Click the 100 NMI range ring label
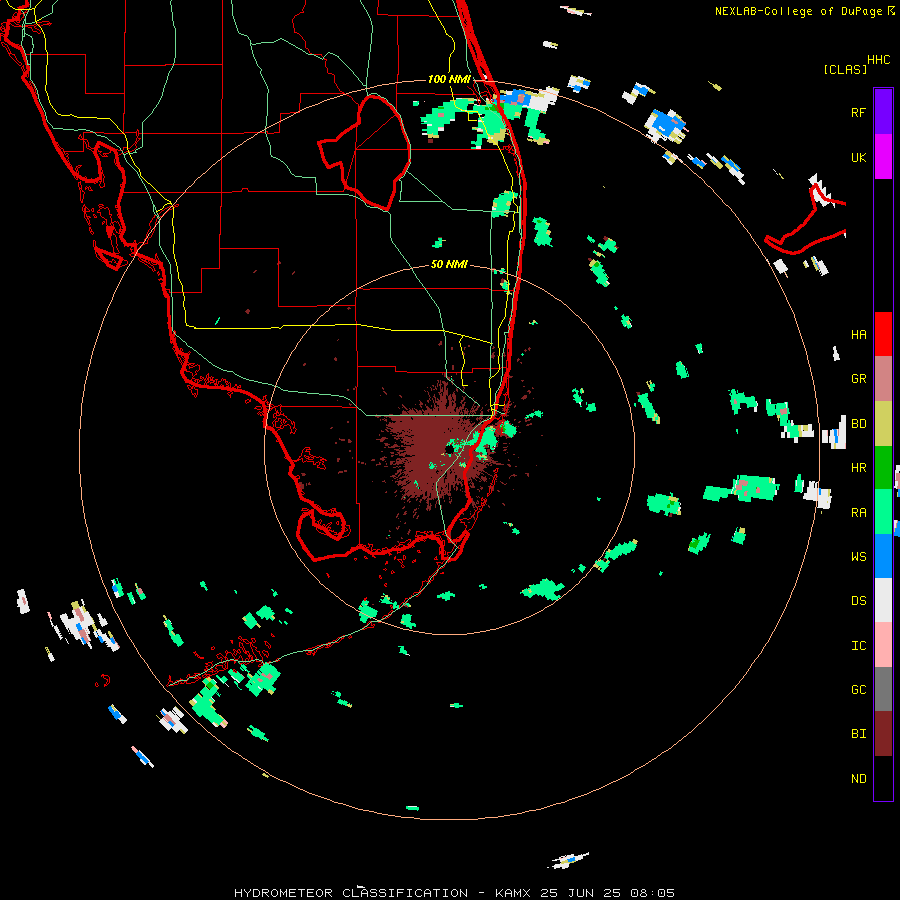 tap(449, 79)
